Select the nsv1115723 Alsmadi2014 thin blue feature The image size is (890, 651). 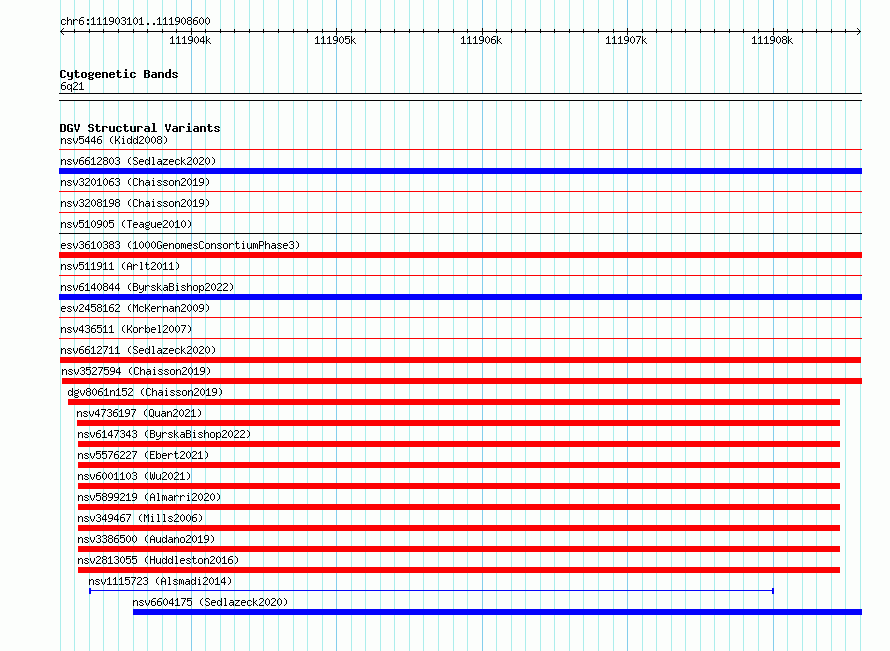[x=431, y=591]
